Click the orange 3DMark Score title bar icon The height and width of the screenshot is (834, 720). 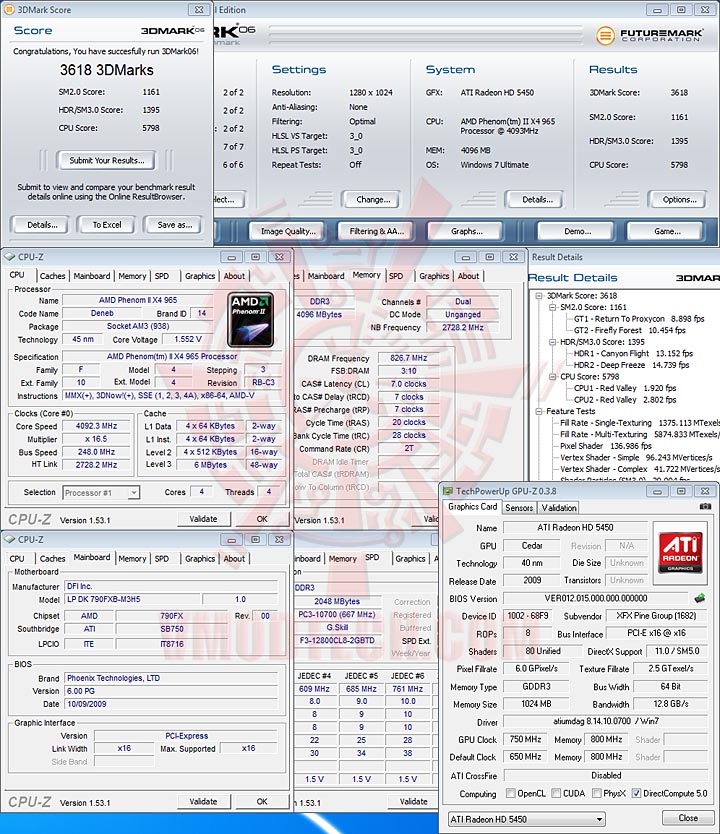[x=9, y=9]
